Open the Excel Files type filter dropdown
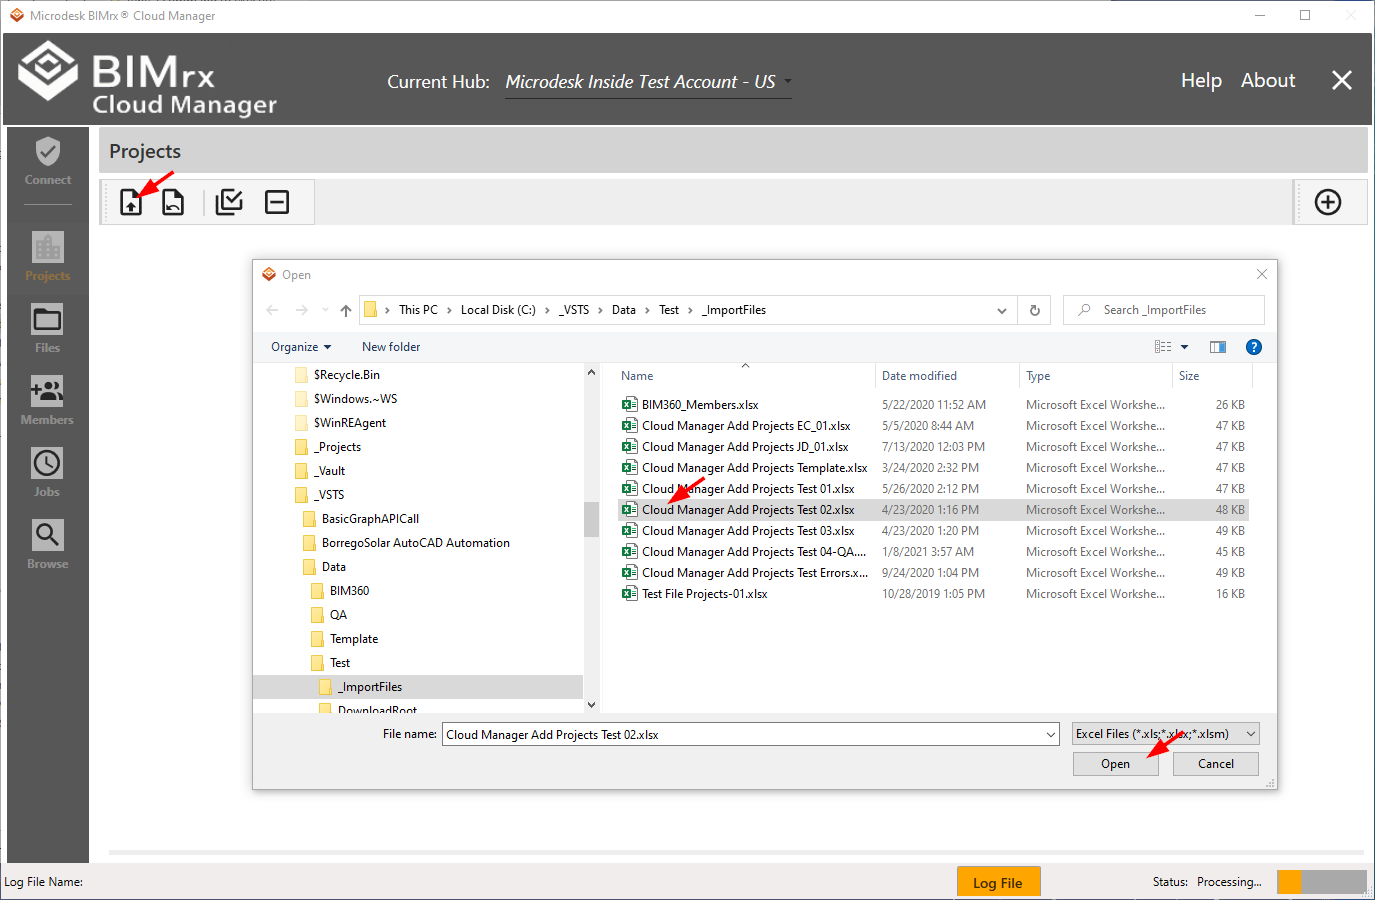 (x=1165, y=734)
